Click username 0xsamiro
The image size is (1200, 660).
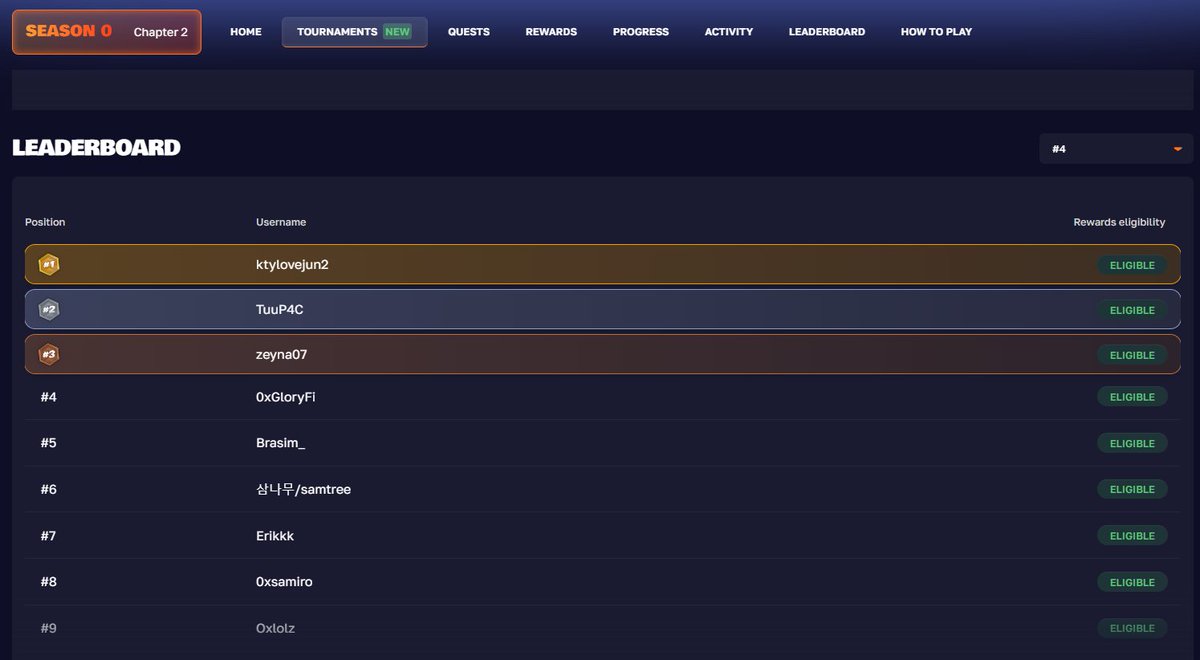pyautogui.click(x=284, y=582)
